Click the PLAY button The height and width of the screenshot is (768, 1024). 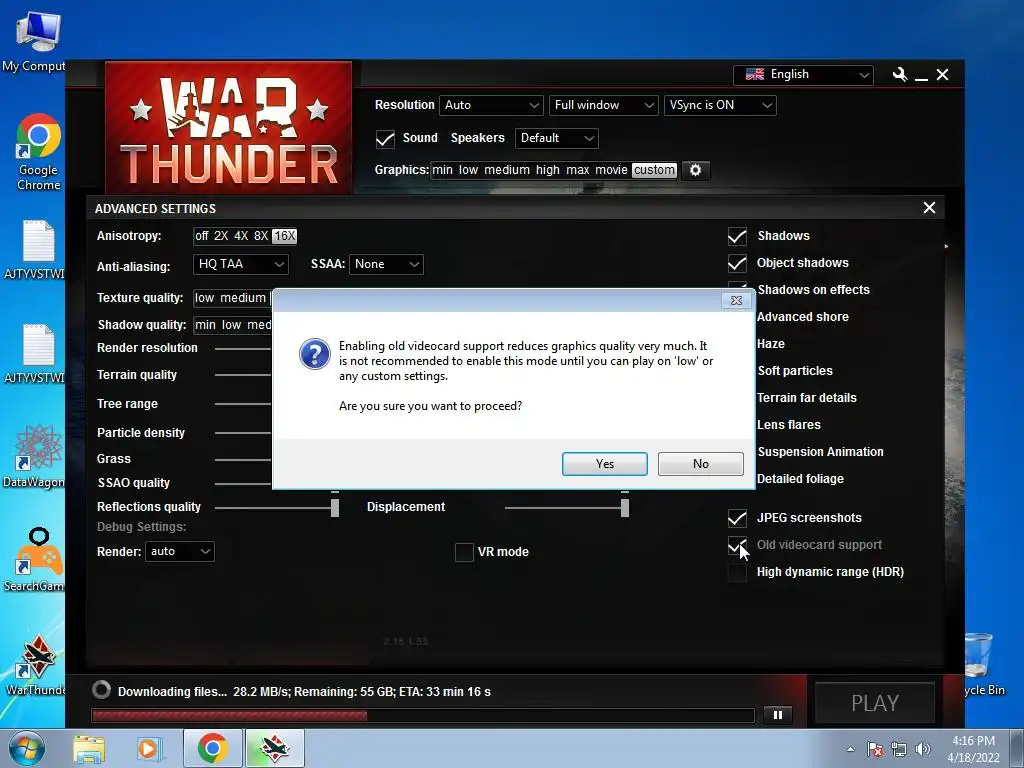pyautogui.click(x=875, y=703)
